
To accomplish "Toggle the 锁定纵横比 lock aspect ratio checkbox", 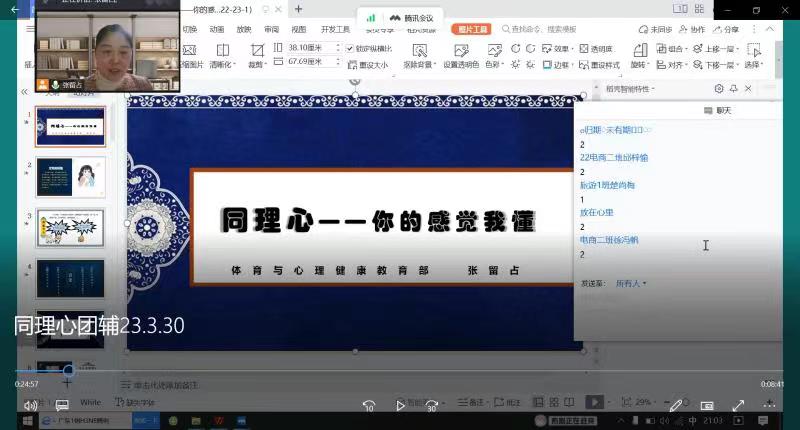I will [351, 48].
